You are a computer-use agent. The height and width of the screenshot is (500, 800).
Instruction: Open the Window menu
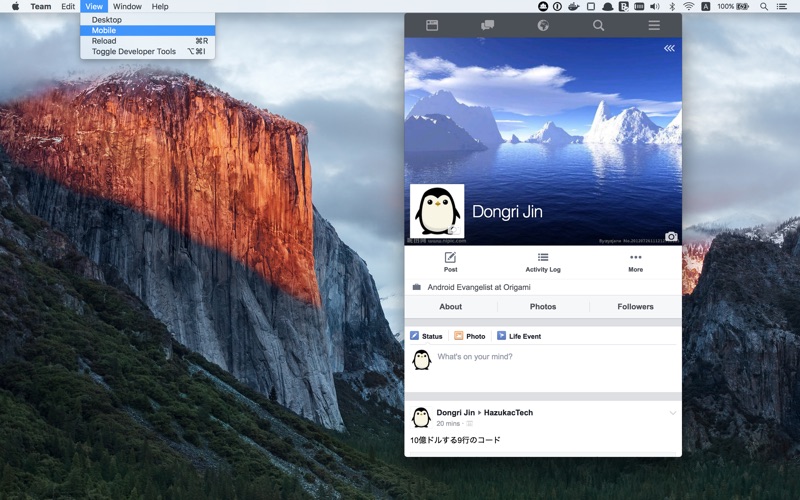pos(127,6)
